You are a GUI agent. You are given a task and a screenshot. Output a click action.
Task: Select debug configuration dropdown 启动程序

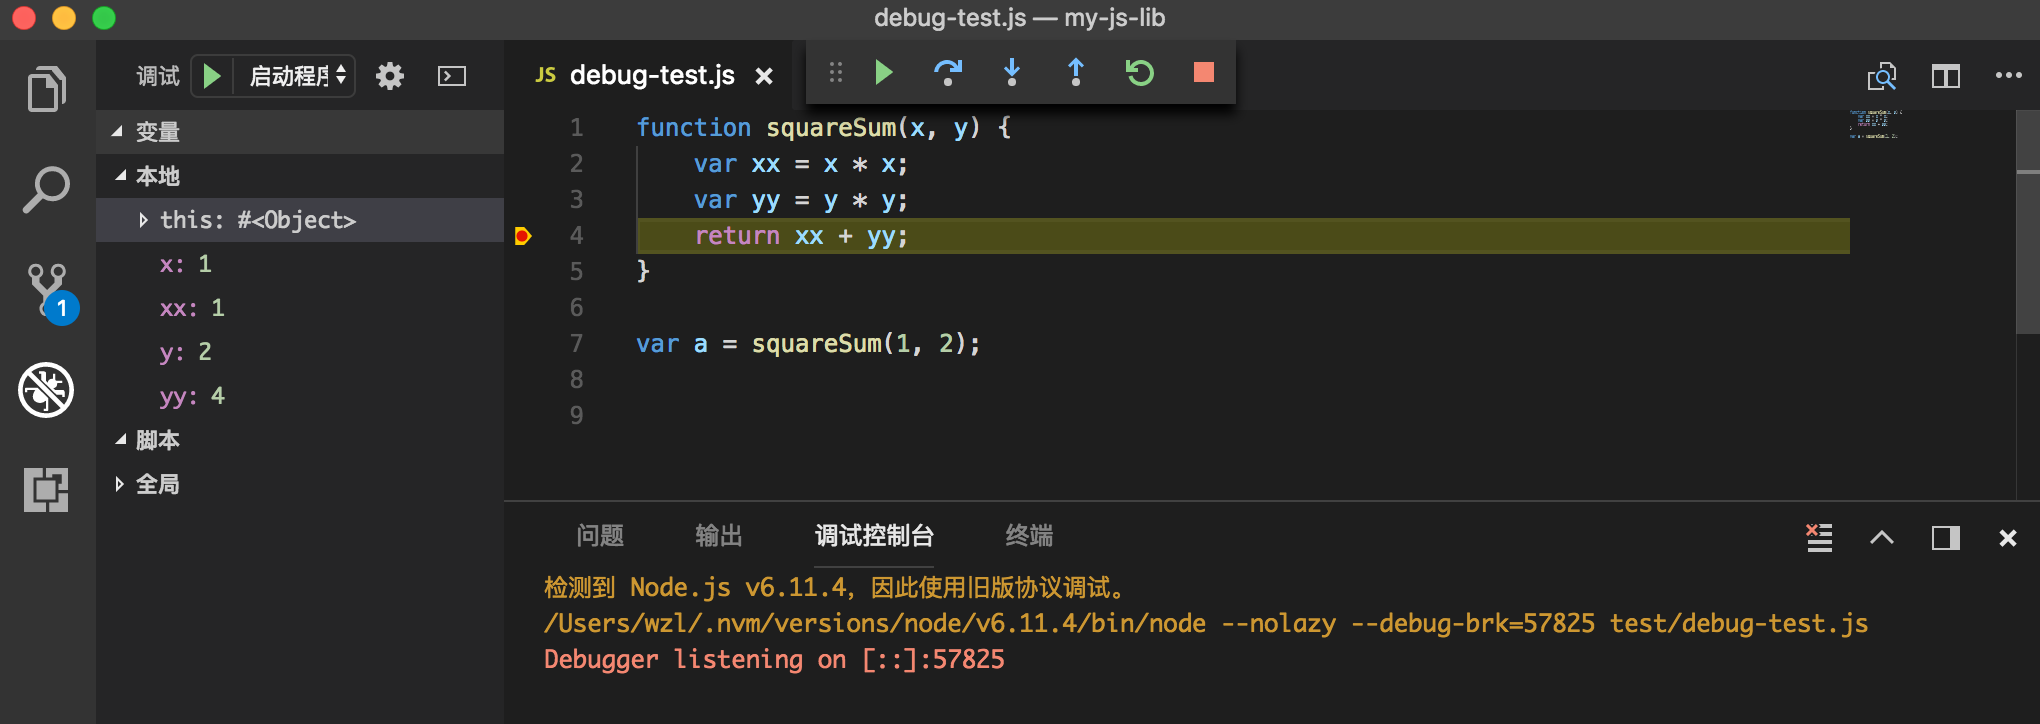[x=296, y=76]
